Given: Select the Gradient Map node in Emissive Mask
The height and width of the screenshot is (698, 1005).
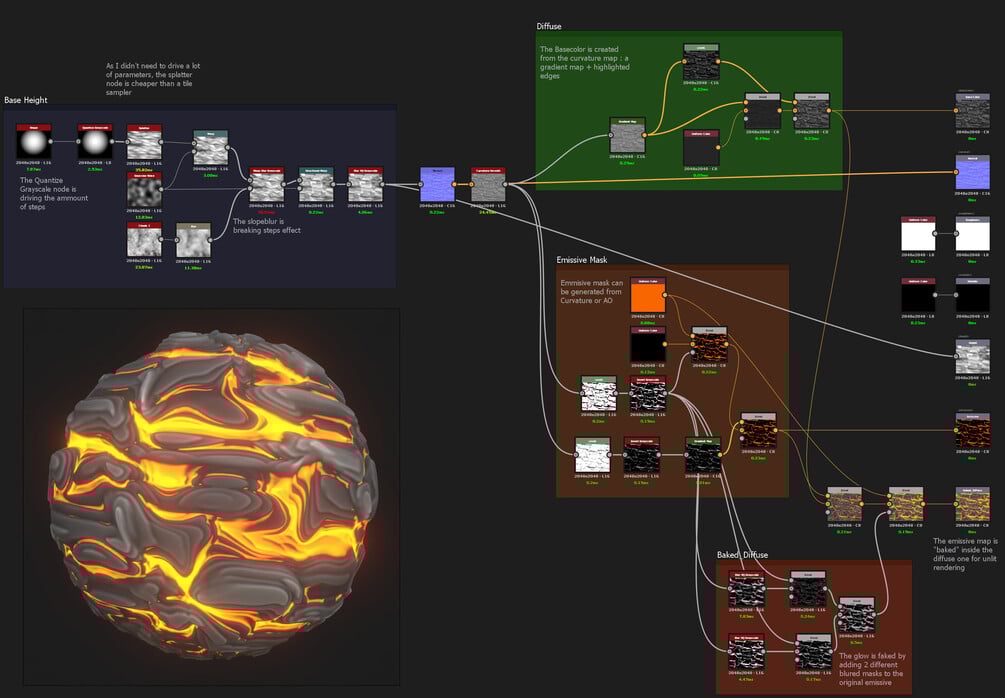Looking at the screenshot, I should [x=703, y=455].
